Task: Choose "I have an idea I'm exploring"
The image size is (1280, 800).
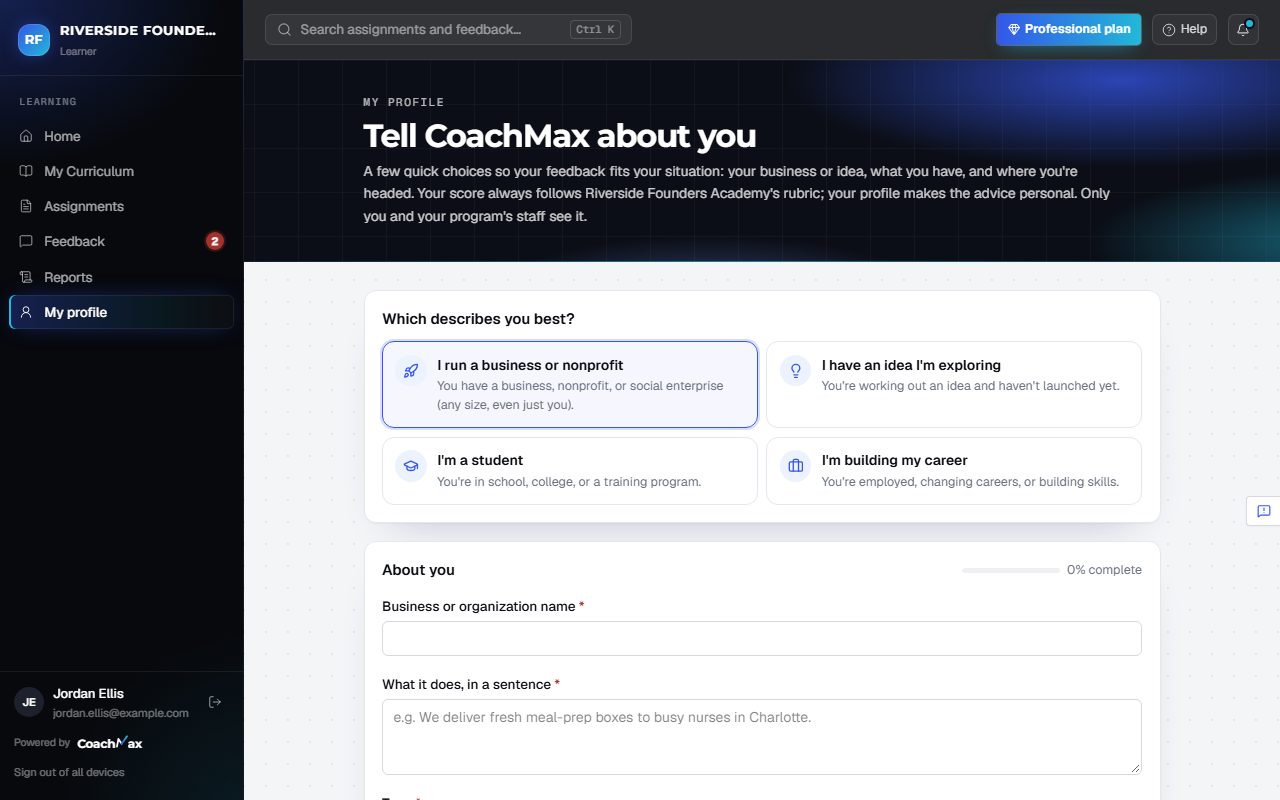Action: (954, 385)
